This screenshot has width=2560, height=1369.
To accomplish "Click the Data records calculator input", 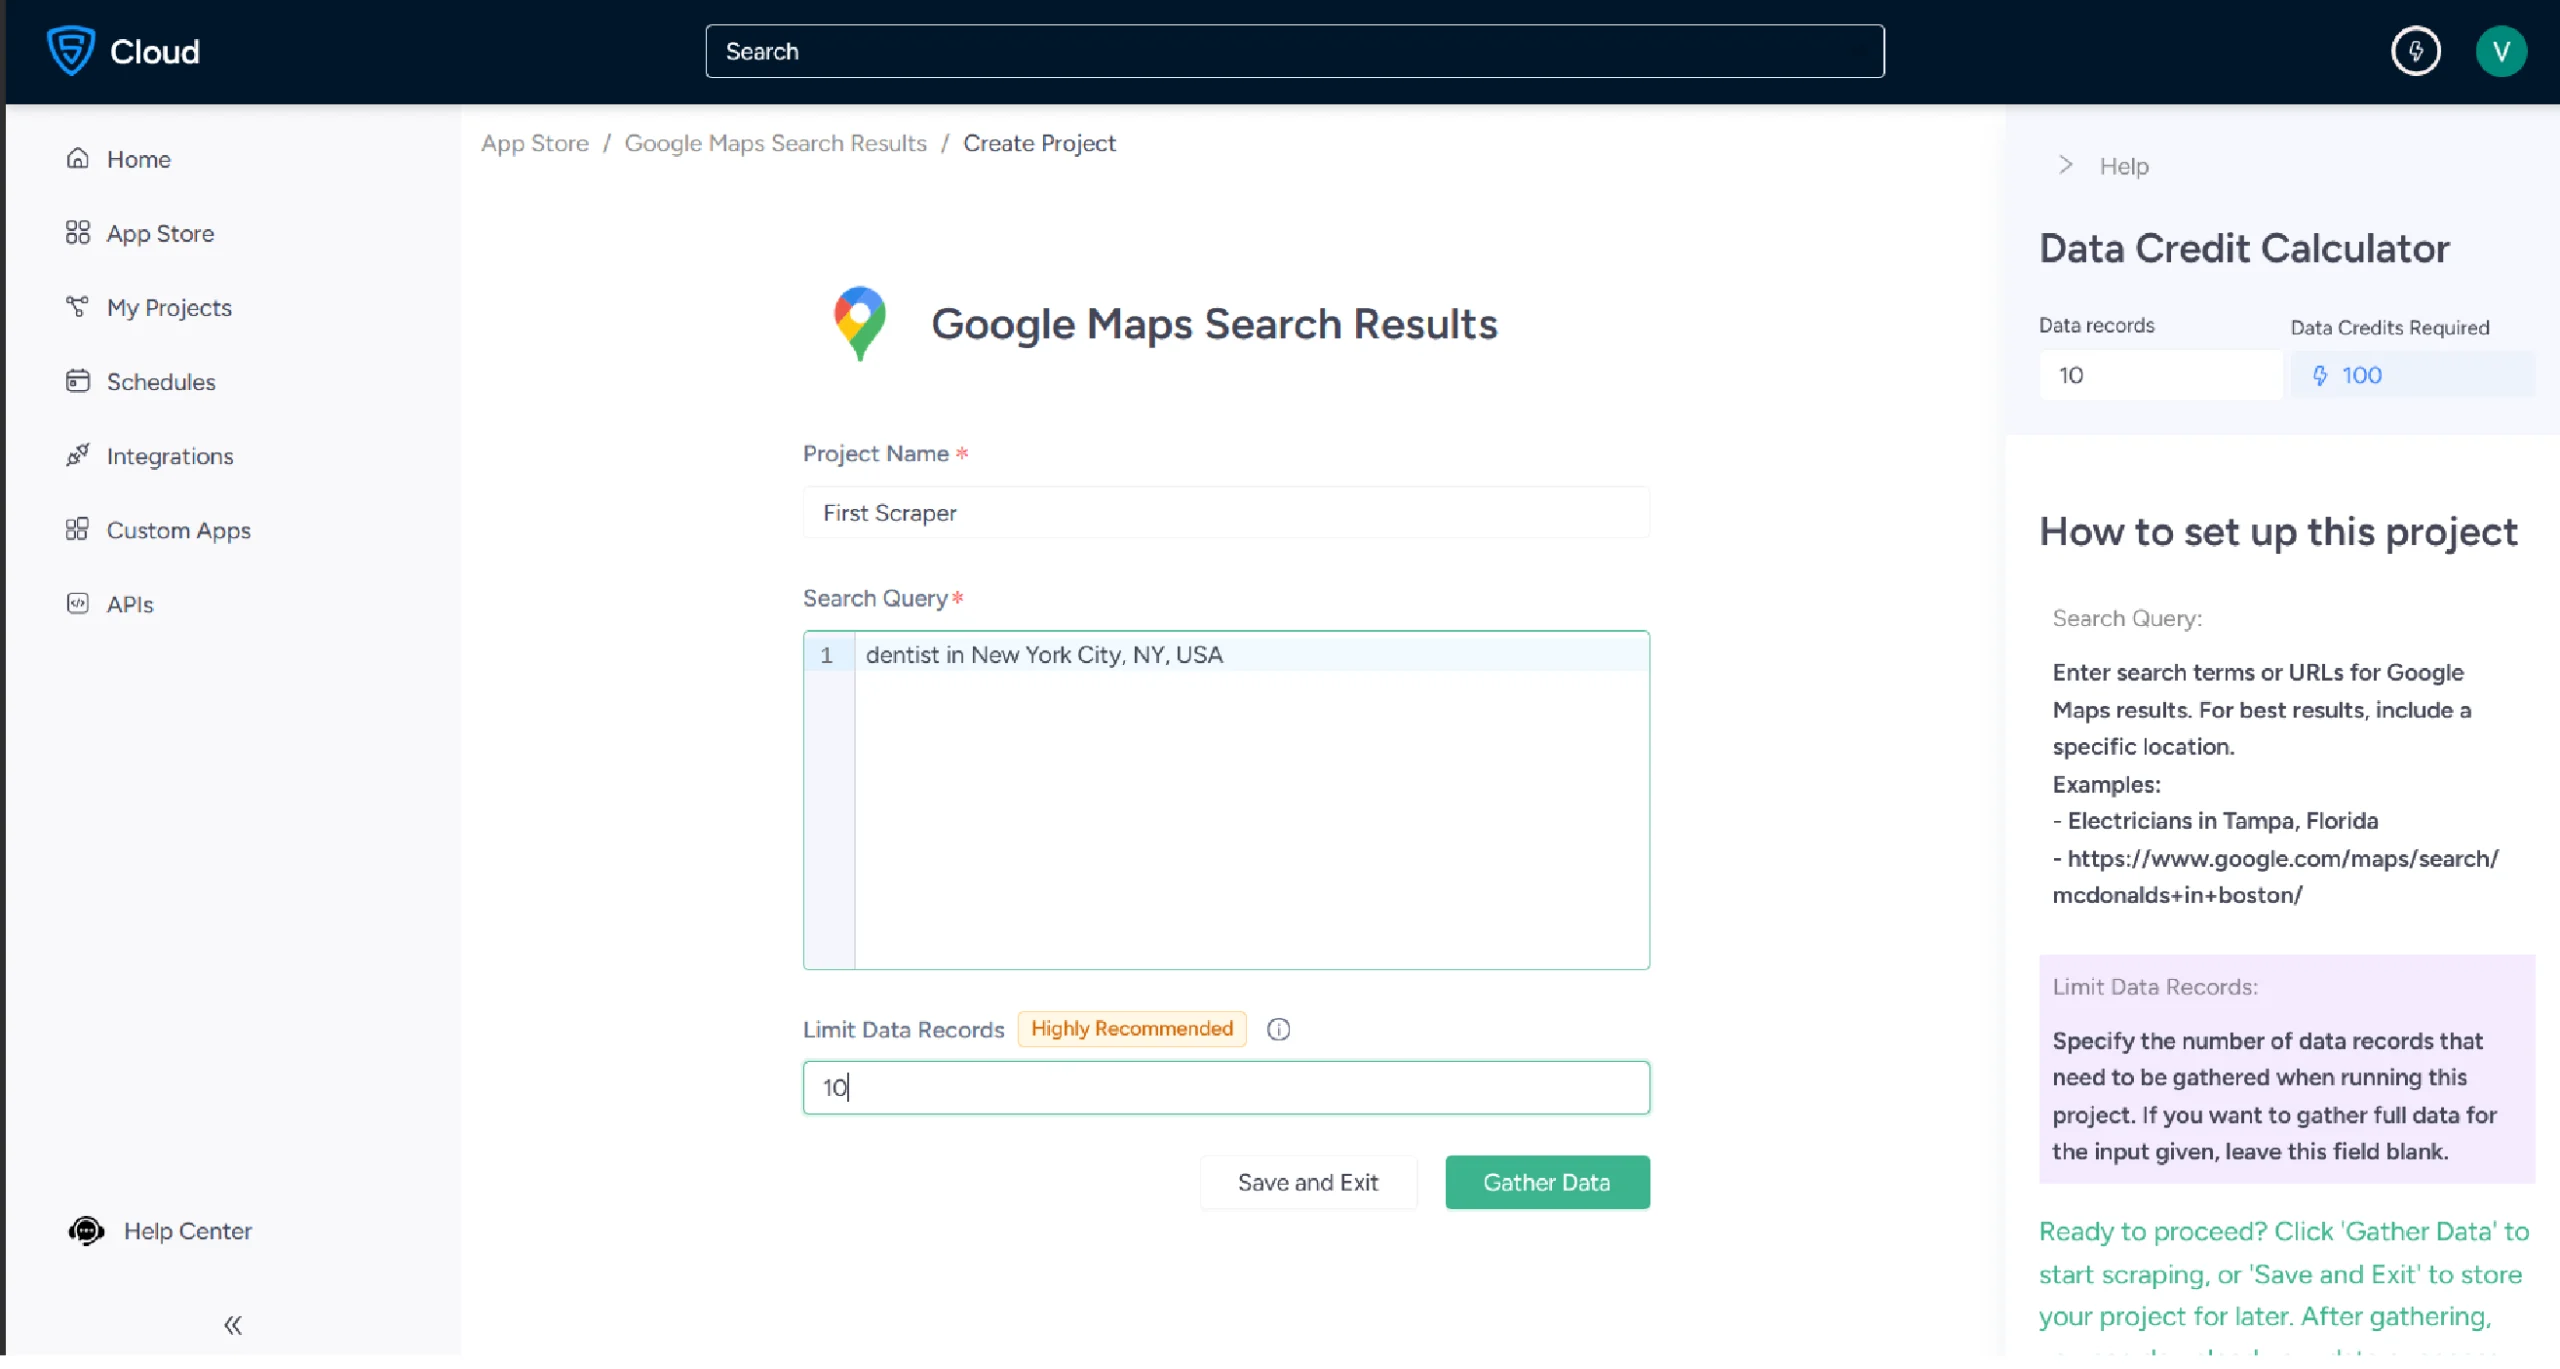I will click(2160, 375).
